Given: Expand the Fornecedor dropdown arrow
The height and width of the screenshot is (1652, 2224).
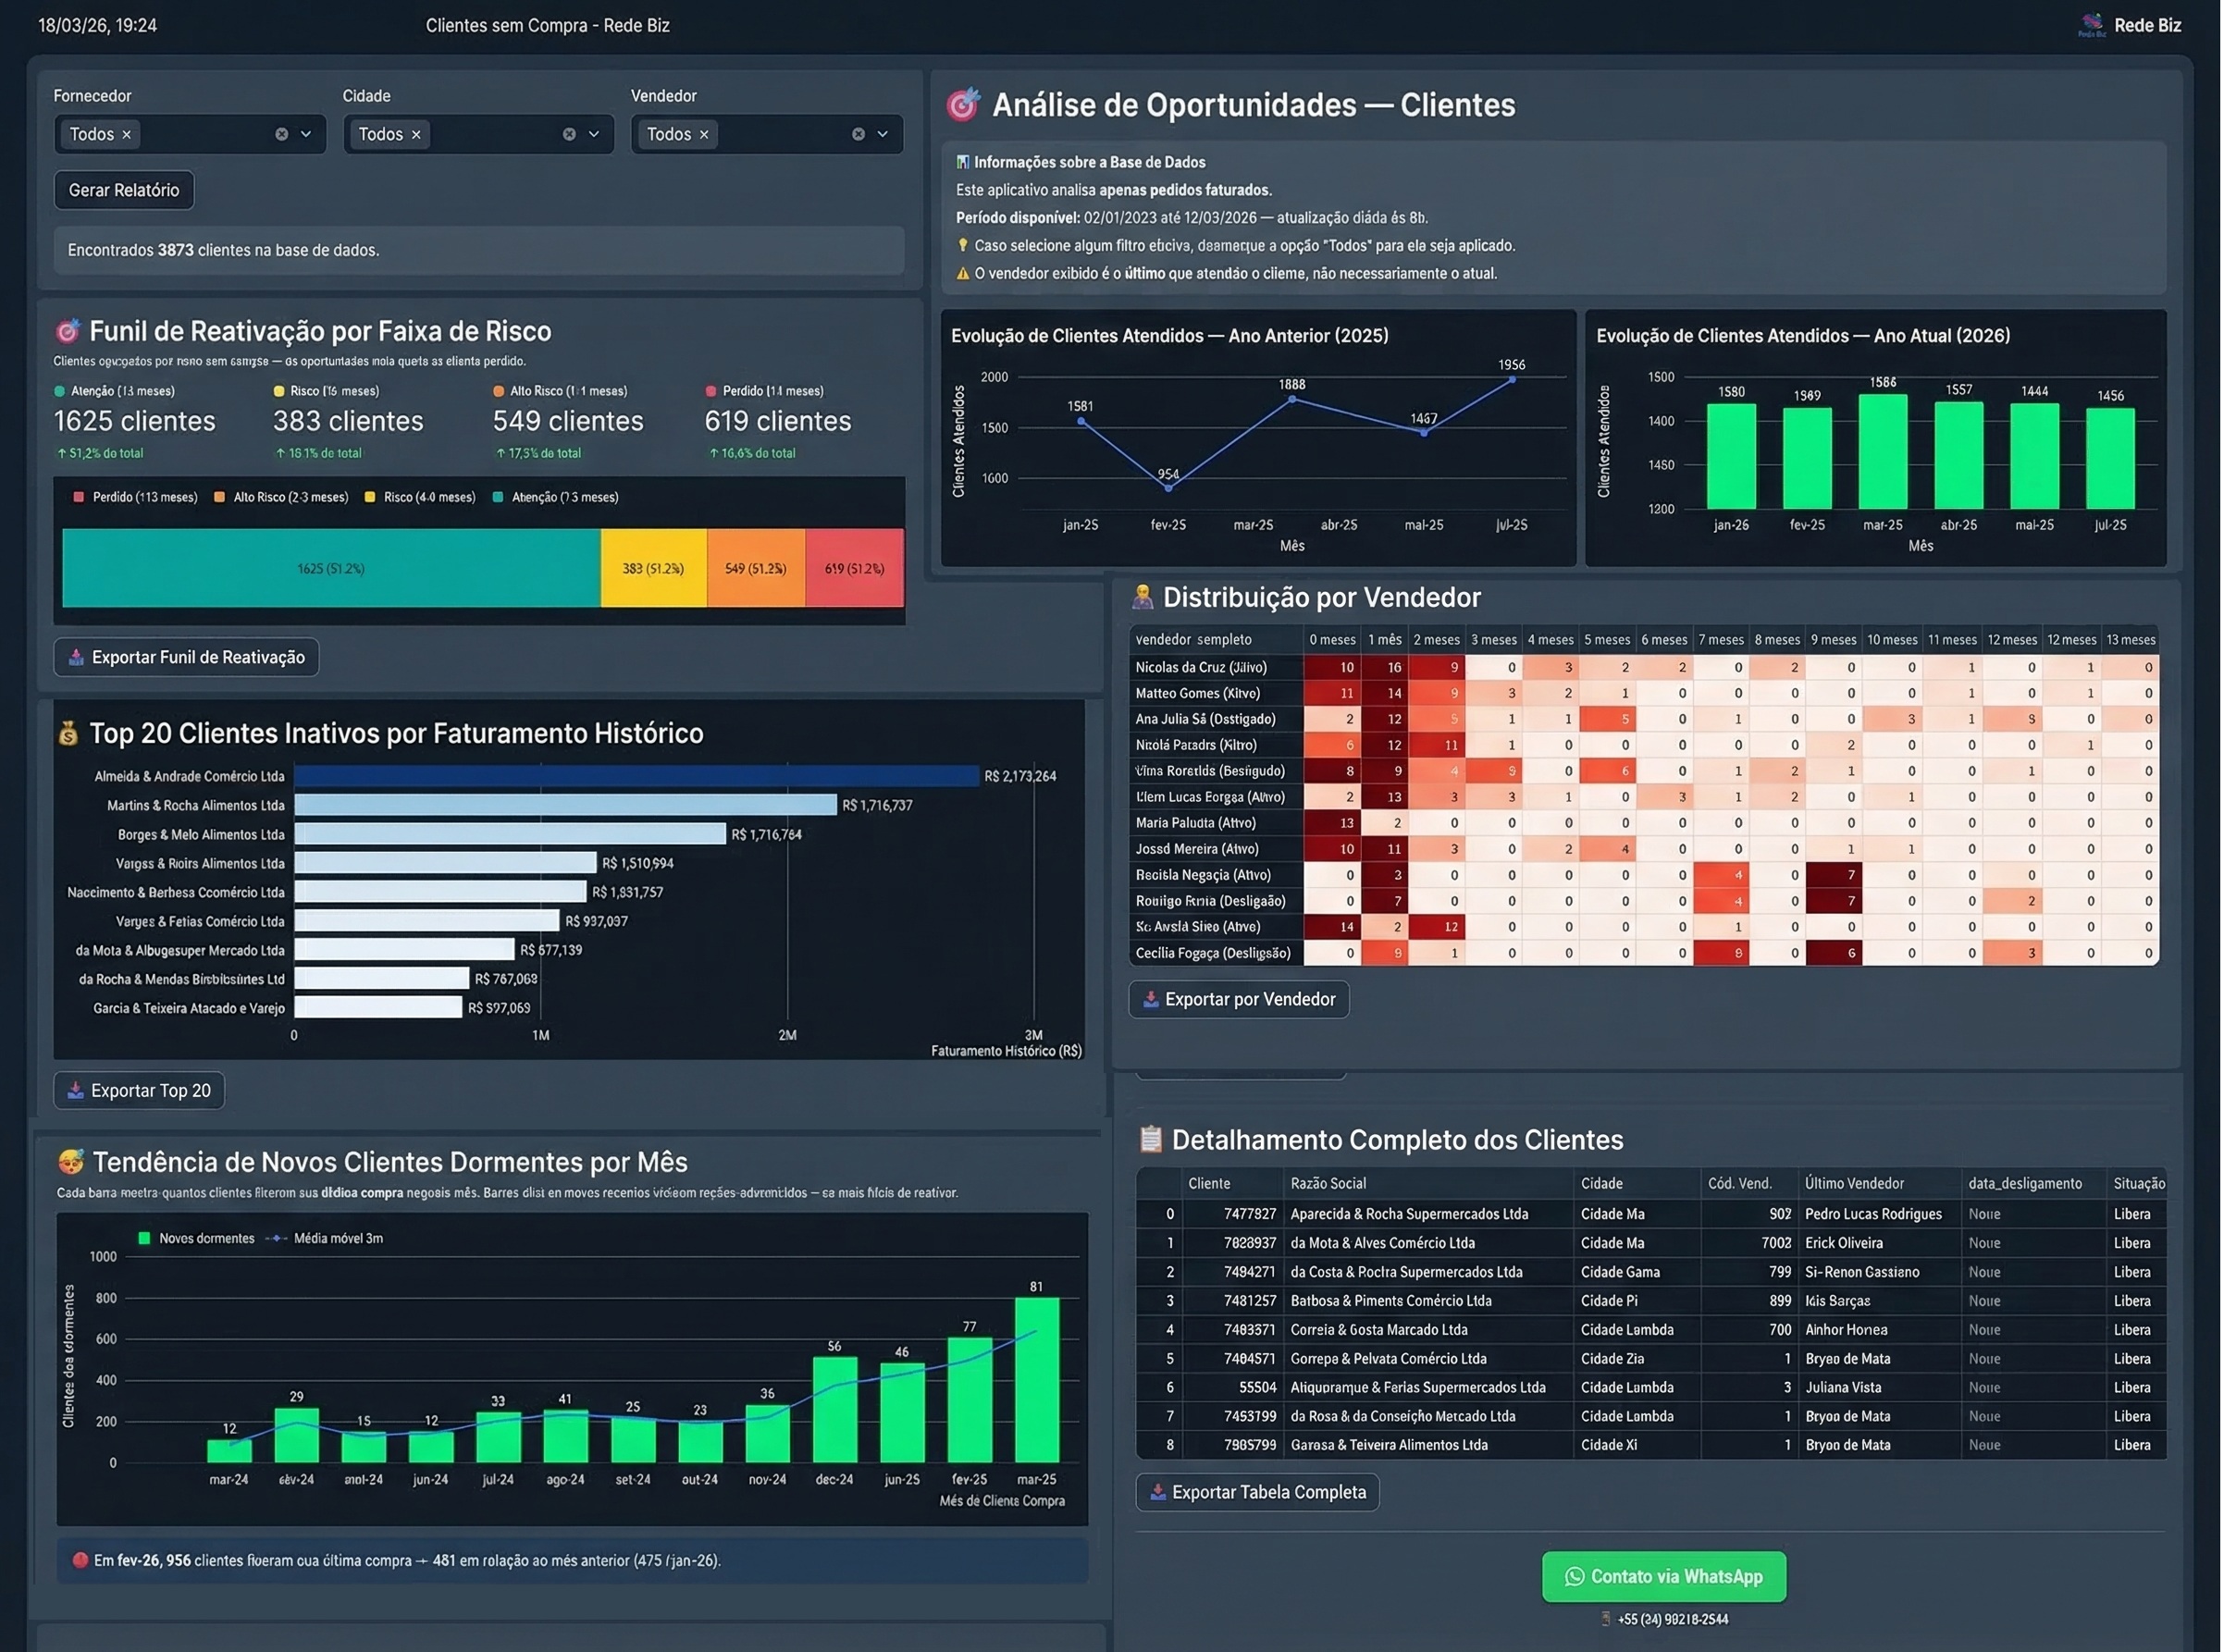Looking at the screenshot, I should pos(306,134).
